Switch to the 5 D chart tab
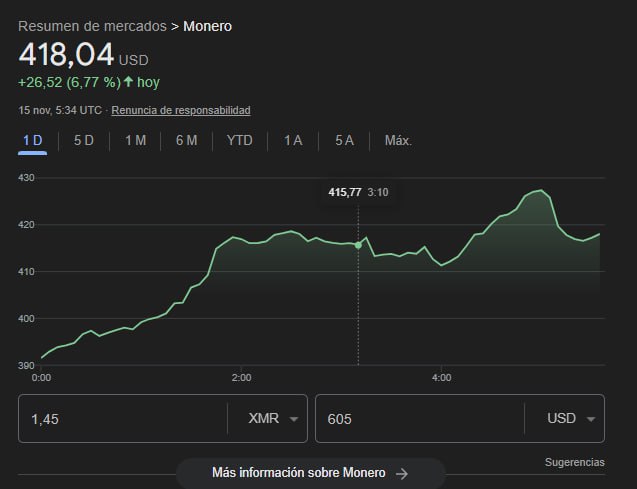Viewport: 637px width, 489px height. coord(83,140)
